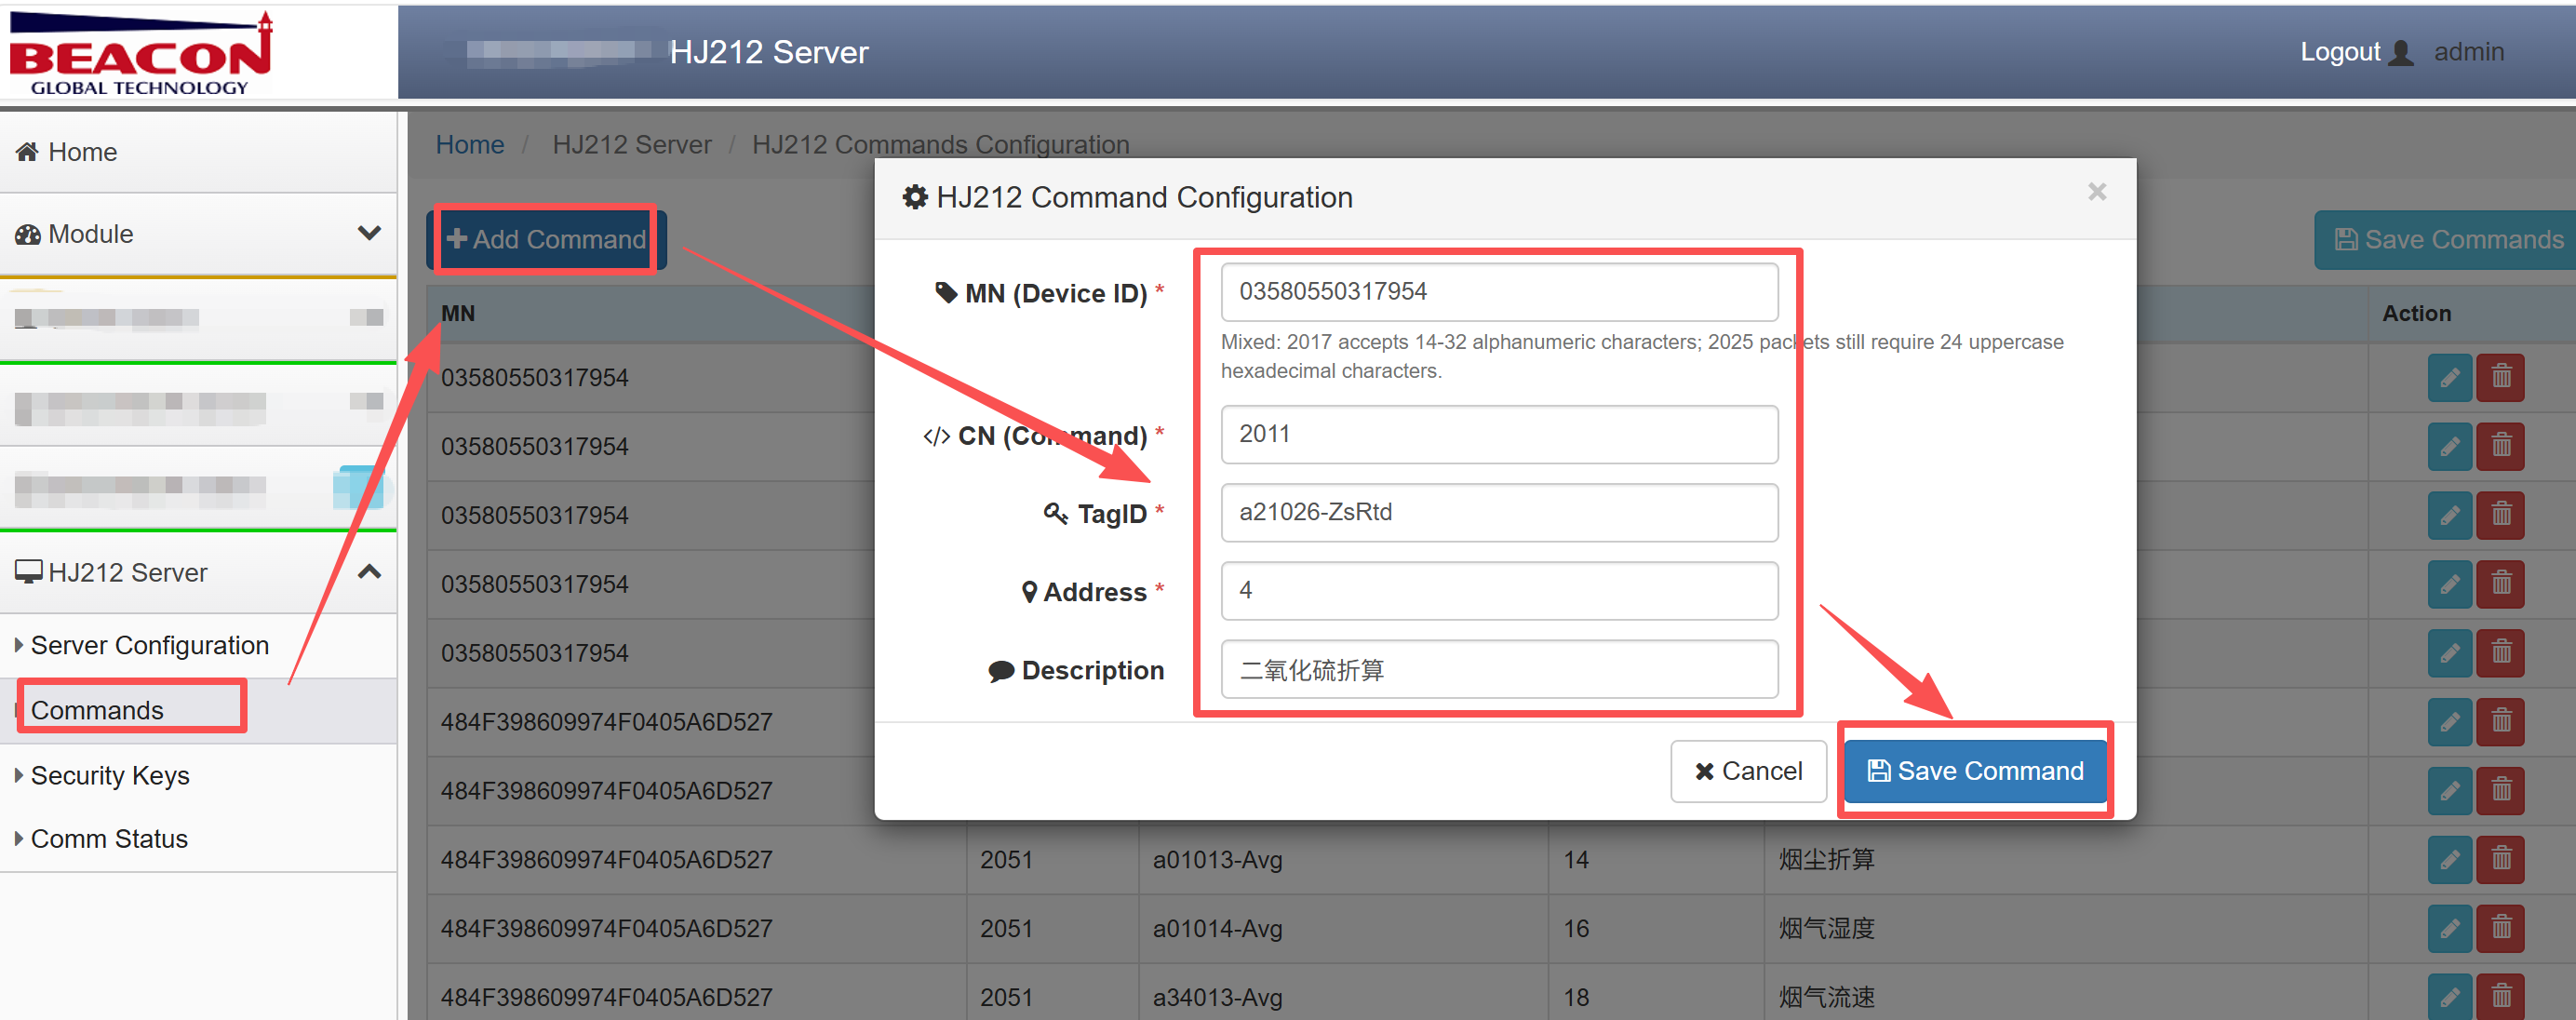Click delete trash icon for first 03580550317954 row
The width and height of the screenshot is (2576, 1020).
[2501, 378]
